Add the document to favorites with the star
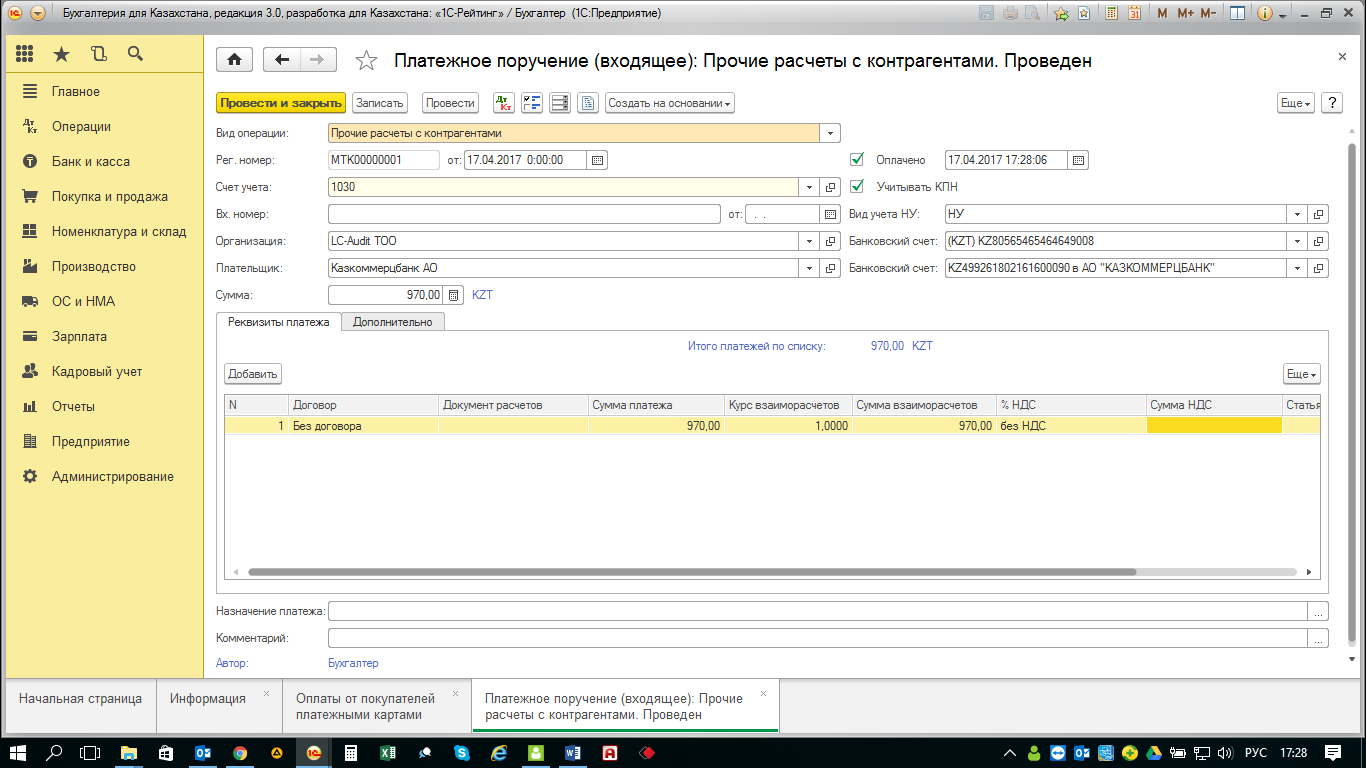Screen dimensions: 1366x768 point(367,61)
